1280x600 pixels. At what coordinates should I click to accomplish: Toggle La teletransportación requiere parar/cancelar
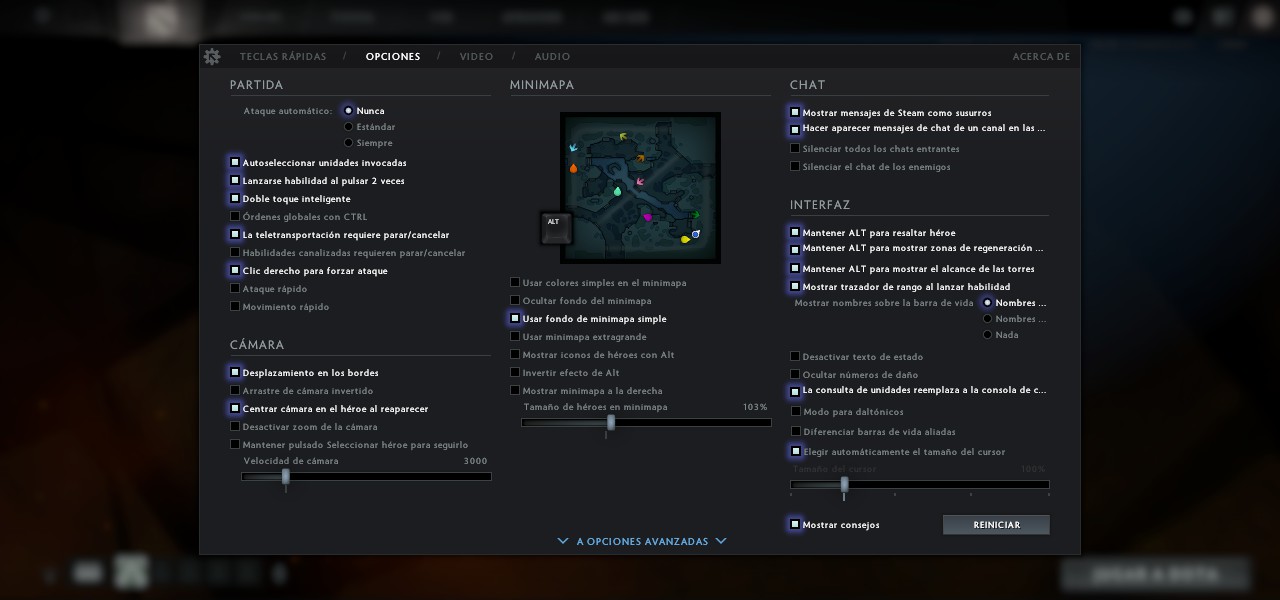(x=235, y=234)
